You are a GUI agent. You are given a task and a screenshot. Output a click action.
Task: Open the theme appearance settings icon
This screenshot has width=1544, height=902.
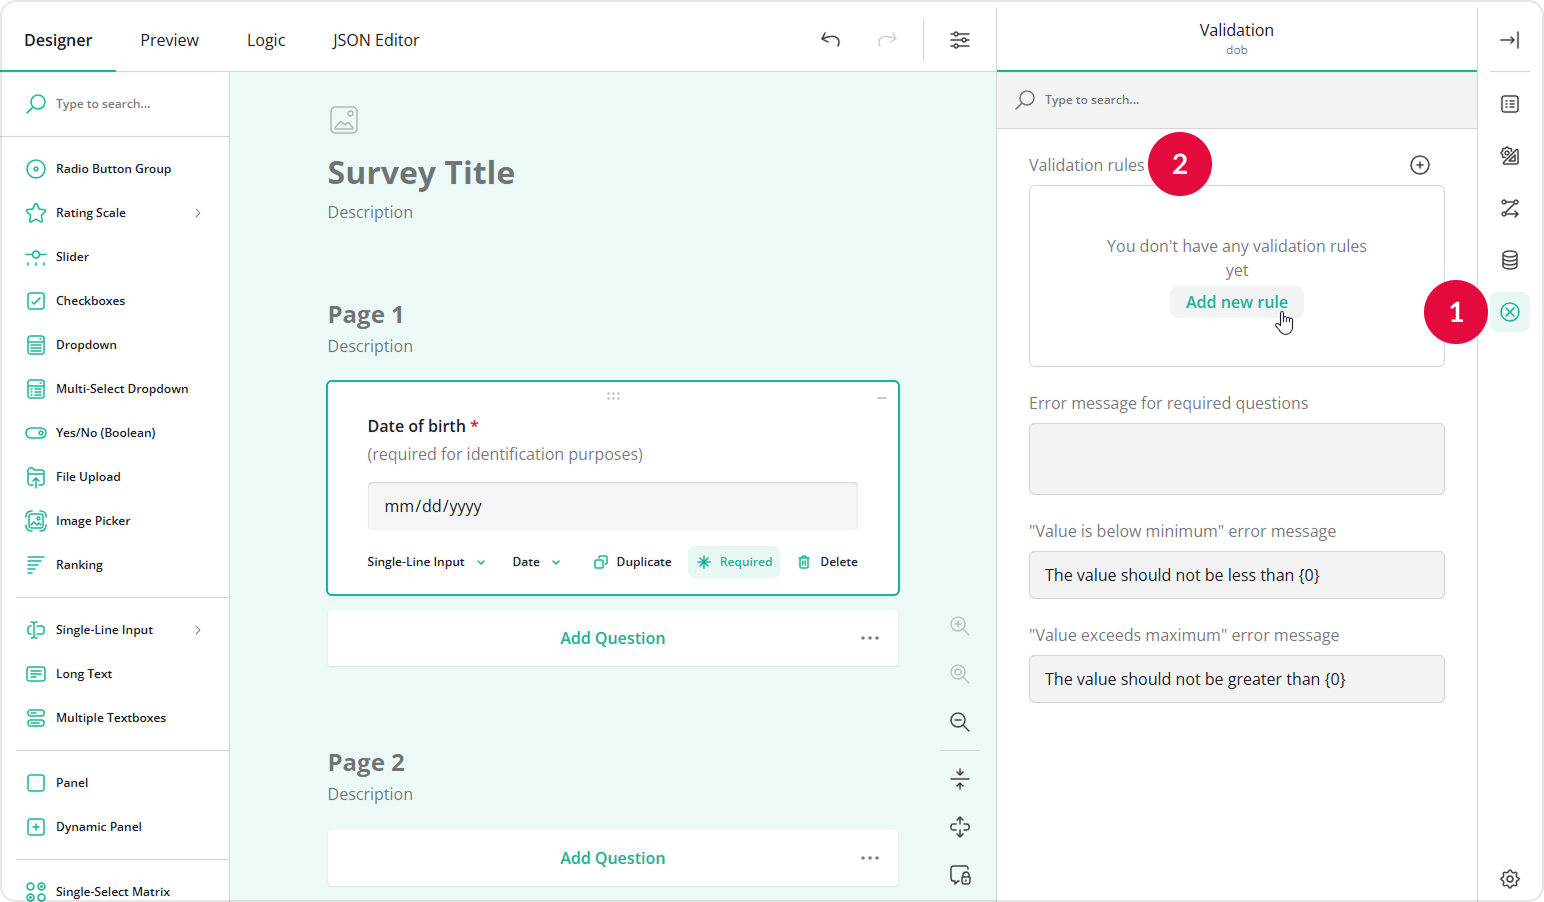coord(1510,155)
